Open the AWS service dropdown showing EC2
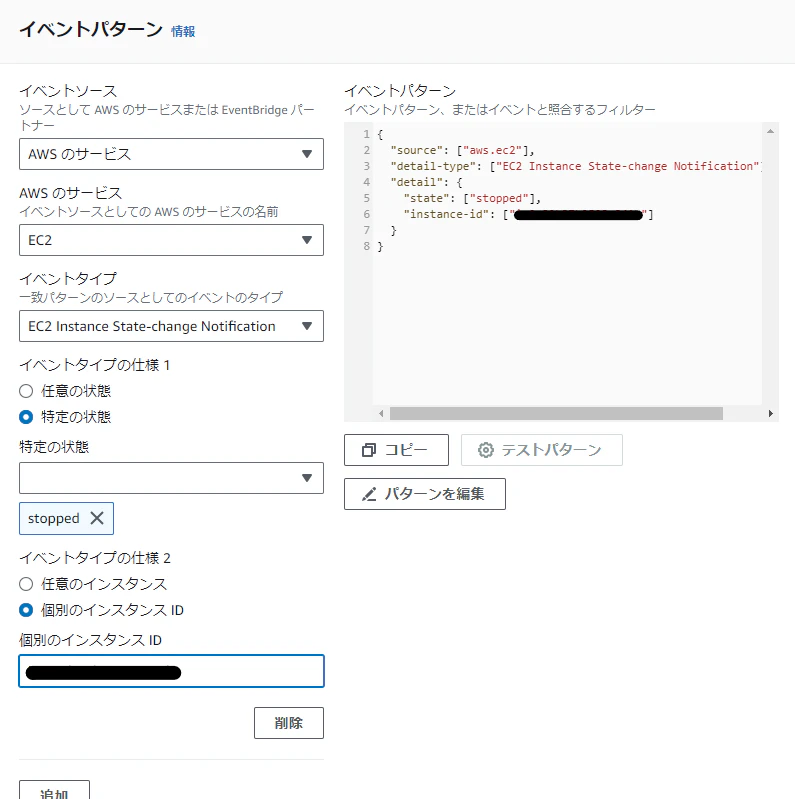This screenshot has width=795, height=799. (171, 240)
